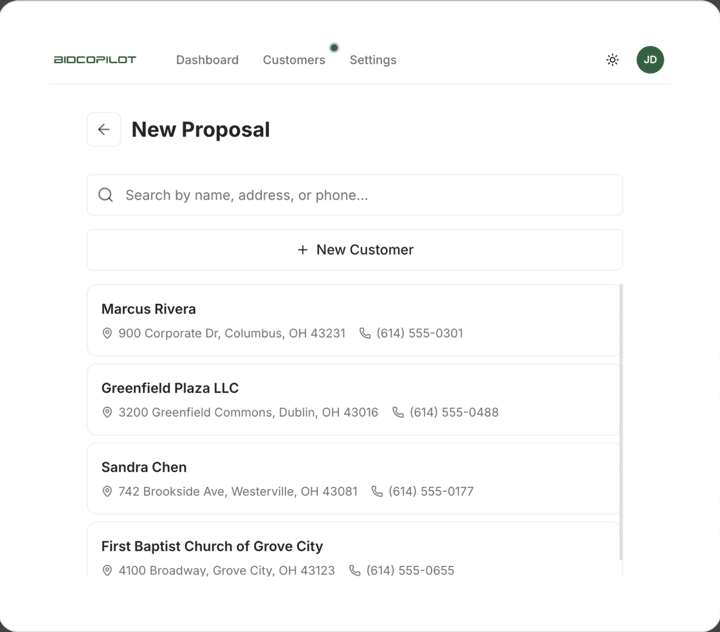Click phone number (614) 555-0177
720x632 pixels.
point(431,491)
